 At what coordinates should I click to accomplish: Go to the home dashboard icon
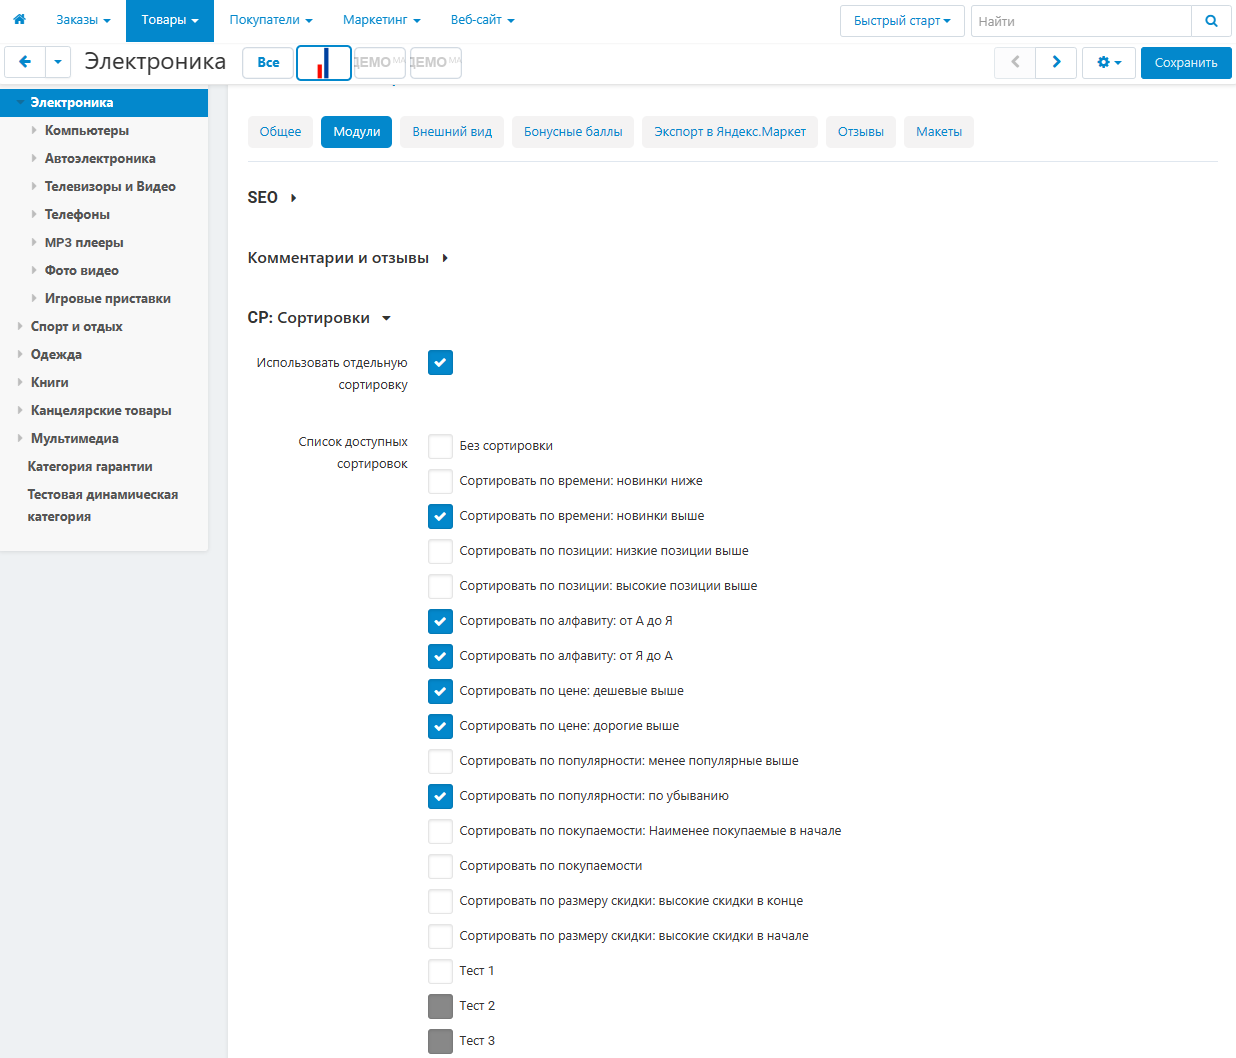coord(19,20)
